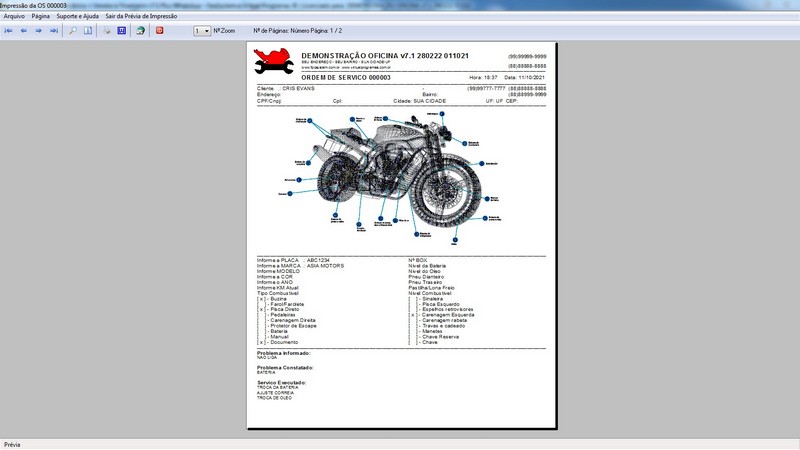
Task: Click the 'Data: 11/10/2021' text
Action: (524, 78)
